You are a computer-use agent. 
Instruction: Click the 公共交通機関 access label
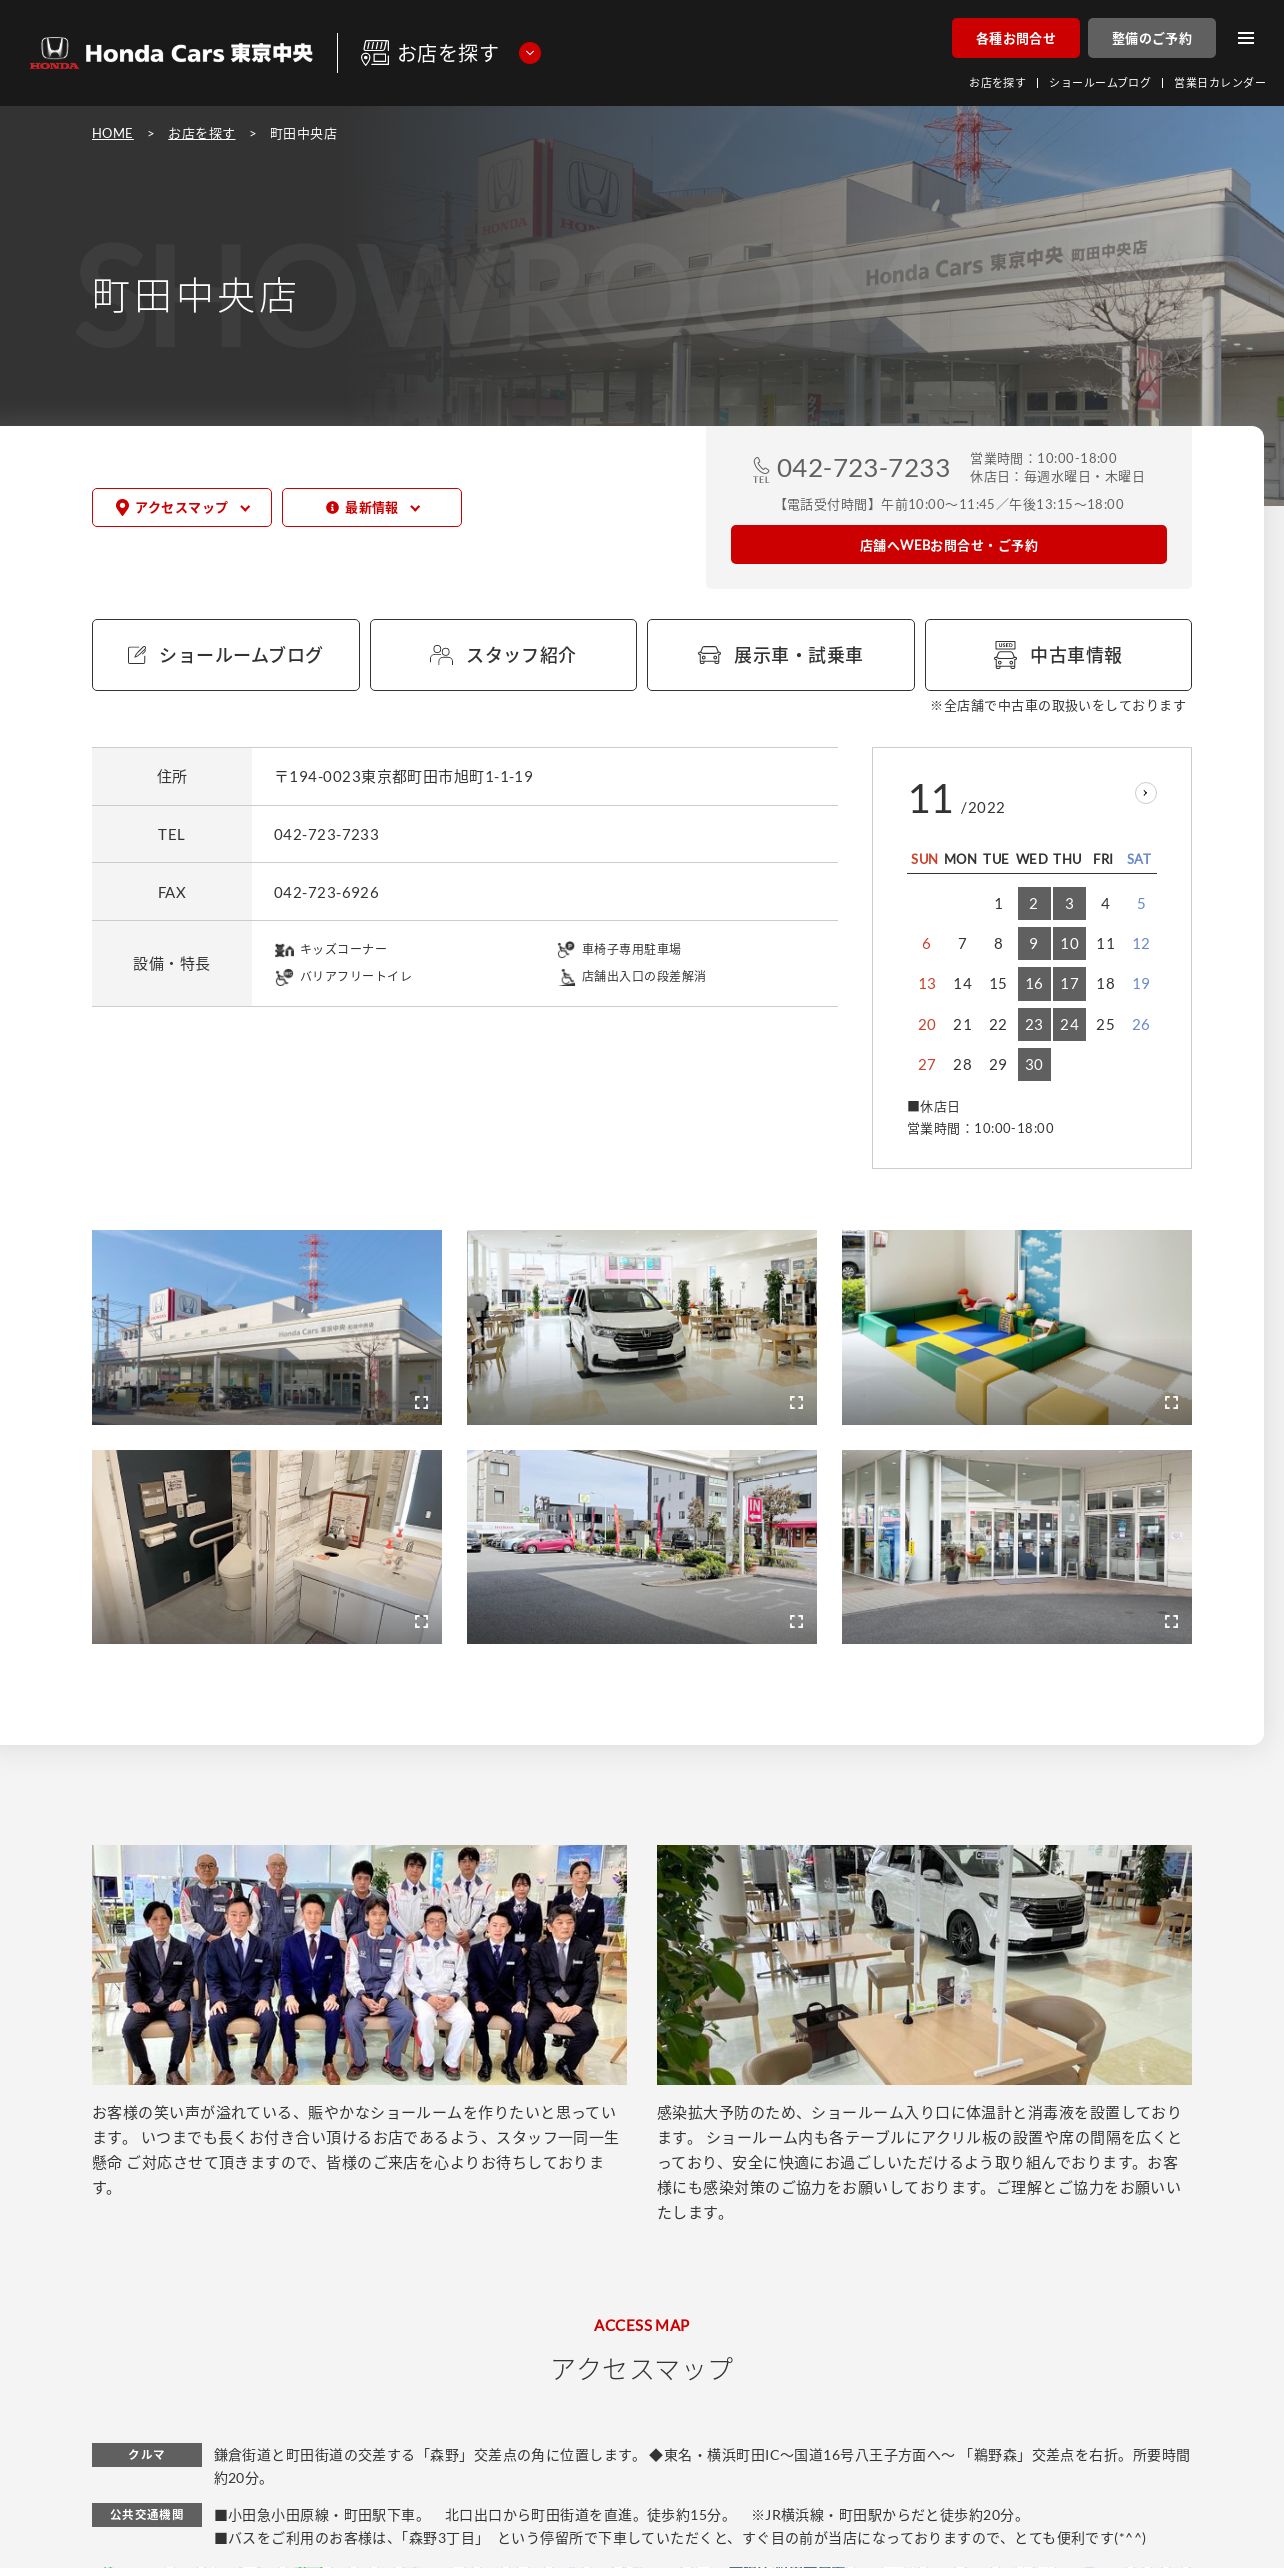[x=147, y=2515]
